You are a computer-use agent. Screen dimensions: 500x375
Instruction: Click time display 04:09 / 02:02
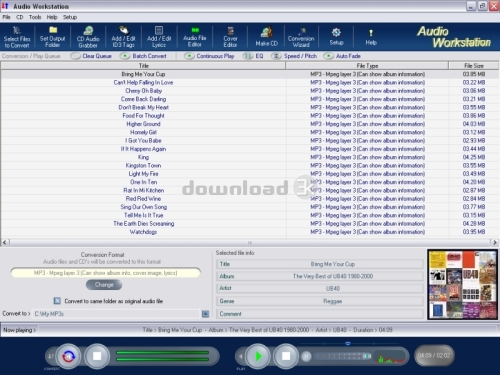(434, 356)
